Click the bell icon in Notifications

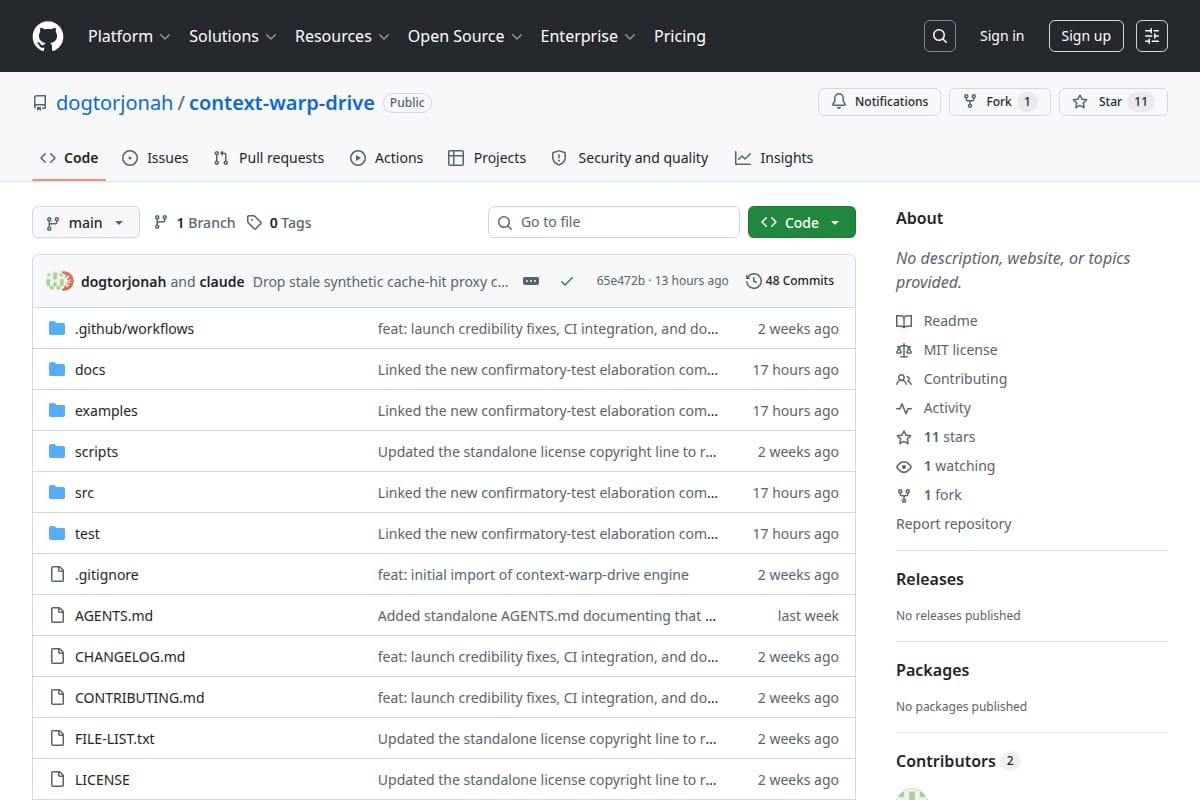(838, 102)
